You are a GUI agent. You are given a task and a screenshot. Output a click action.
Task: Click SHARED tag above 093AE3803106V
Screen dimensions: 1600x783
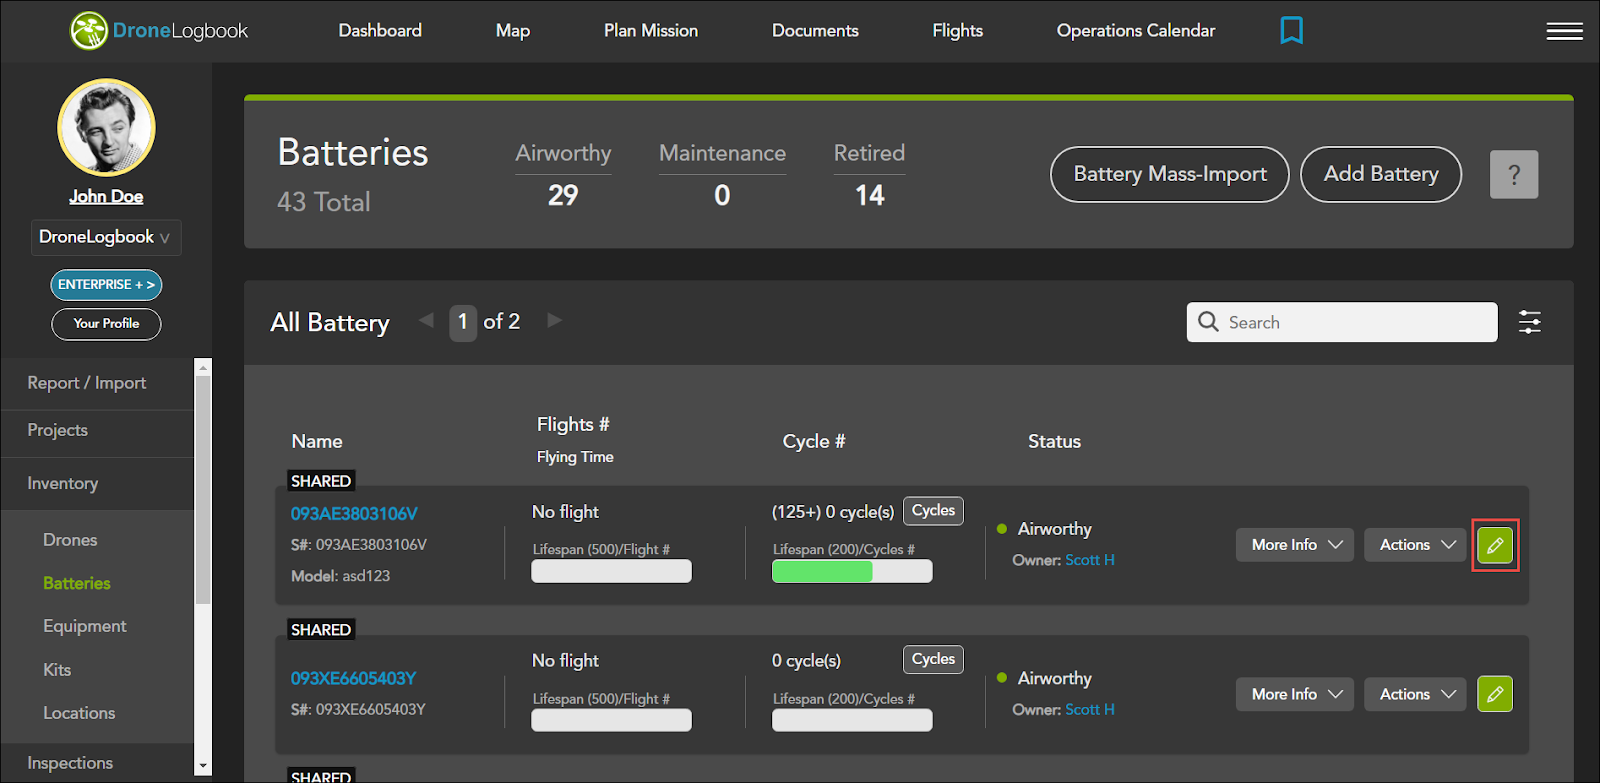click(321, 481)
